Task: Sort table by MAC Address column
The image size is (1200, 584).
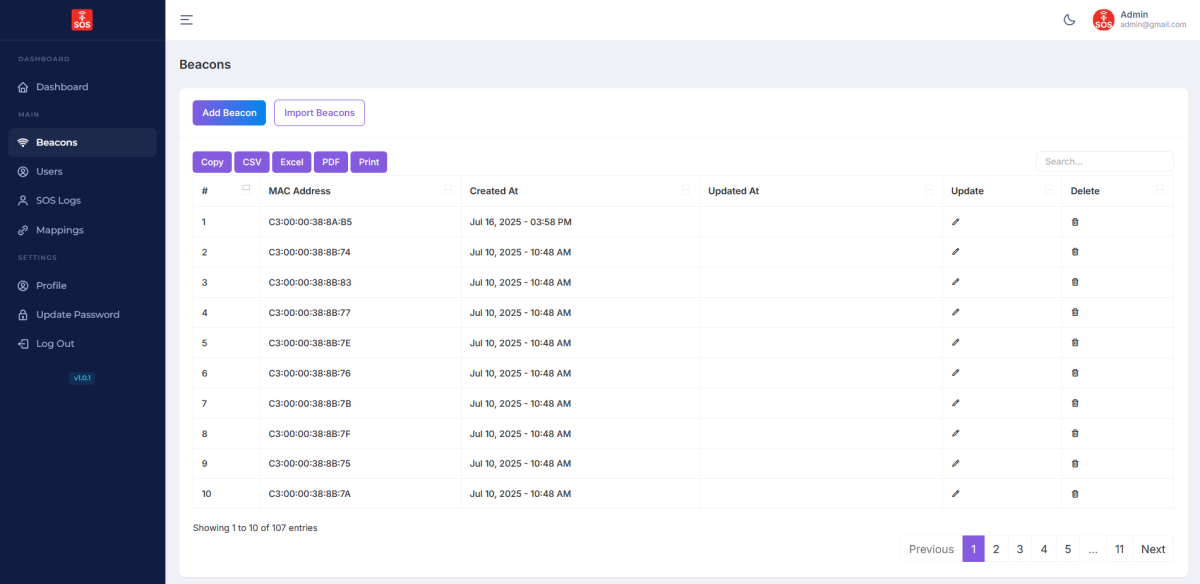Action: pyautogui.click(x=300, y=191)
